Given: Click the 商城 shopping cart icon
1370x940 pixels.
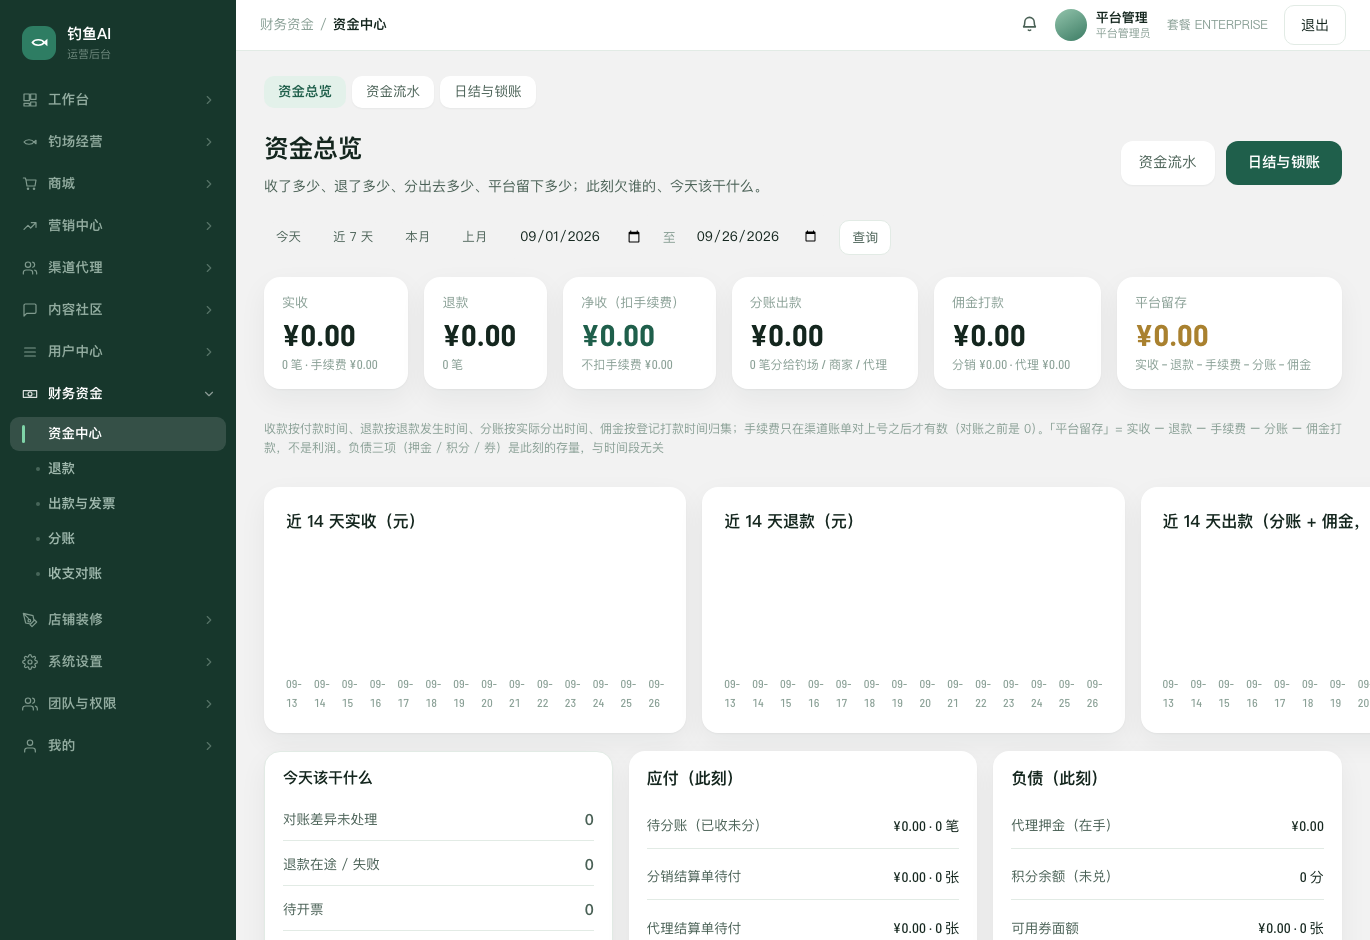Looking at the screenshot, I should (30, 184).
